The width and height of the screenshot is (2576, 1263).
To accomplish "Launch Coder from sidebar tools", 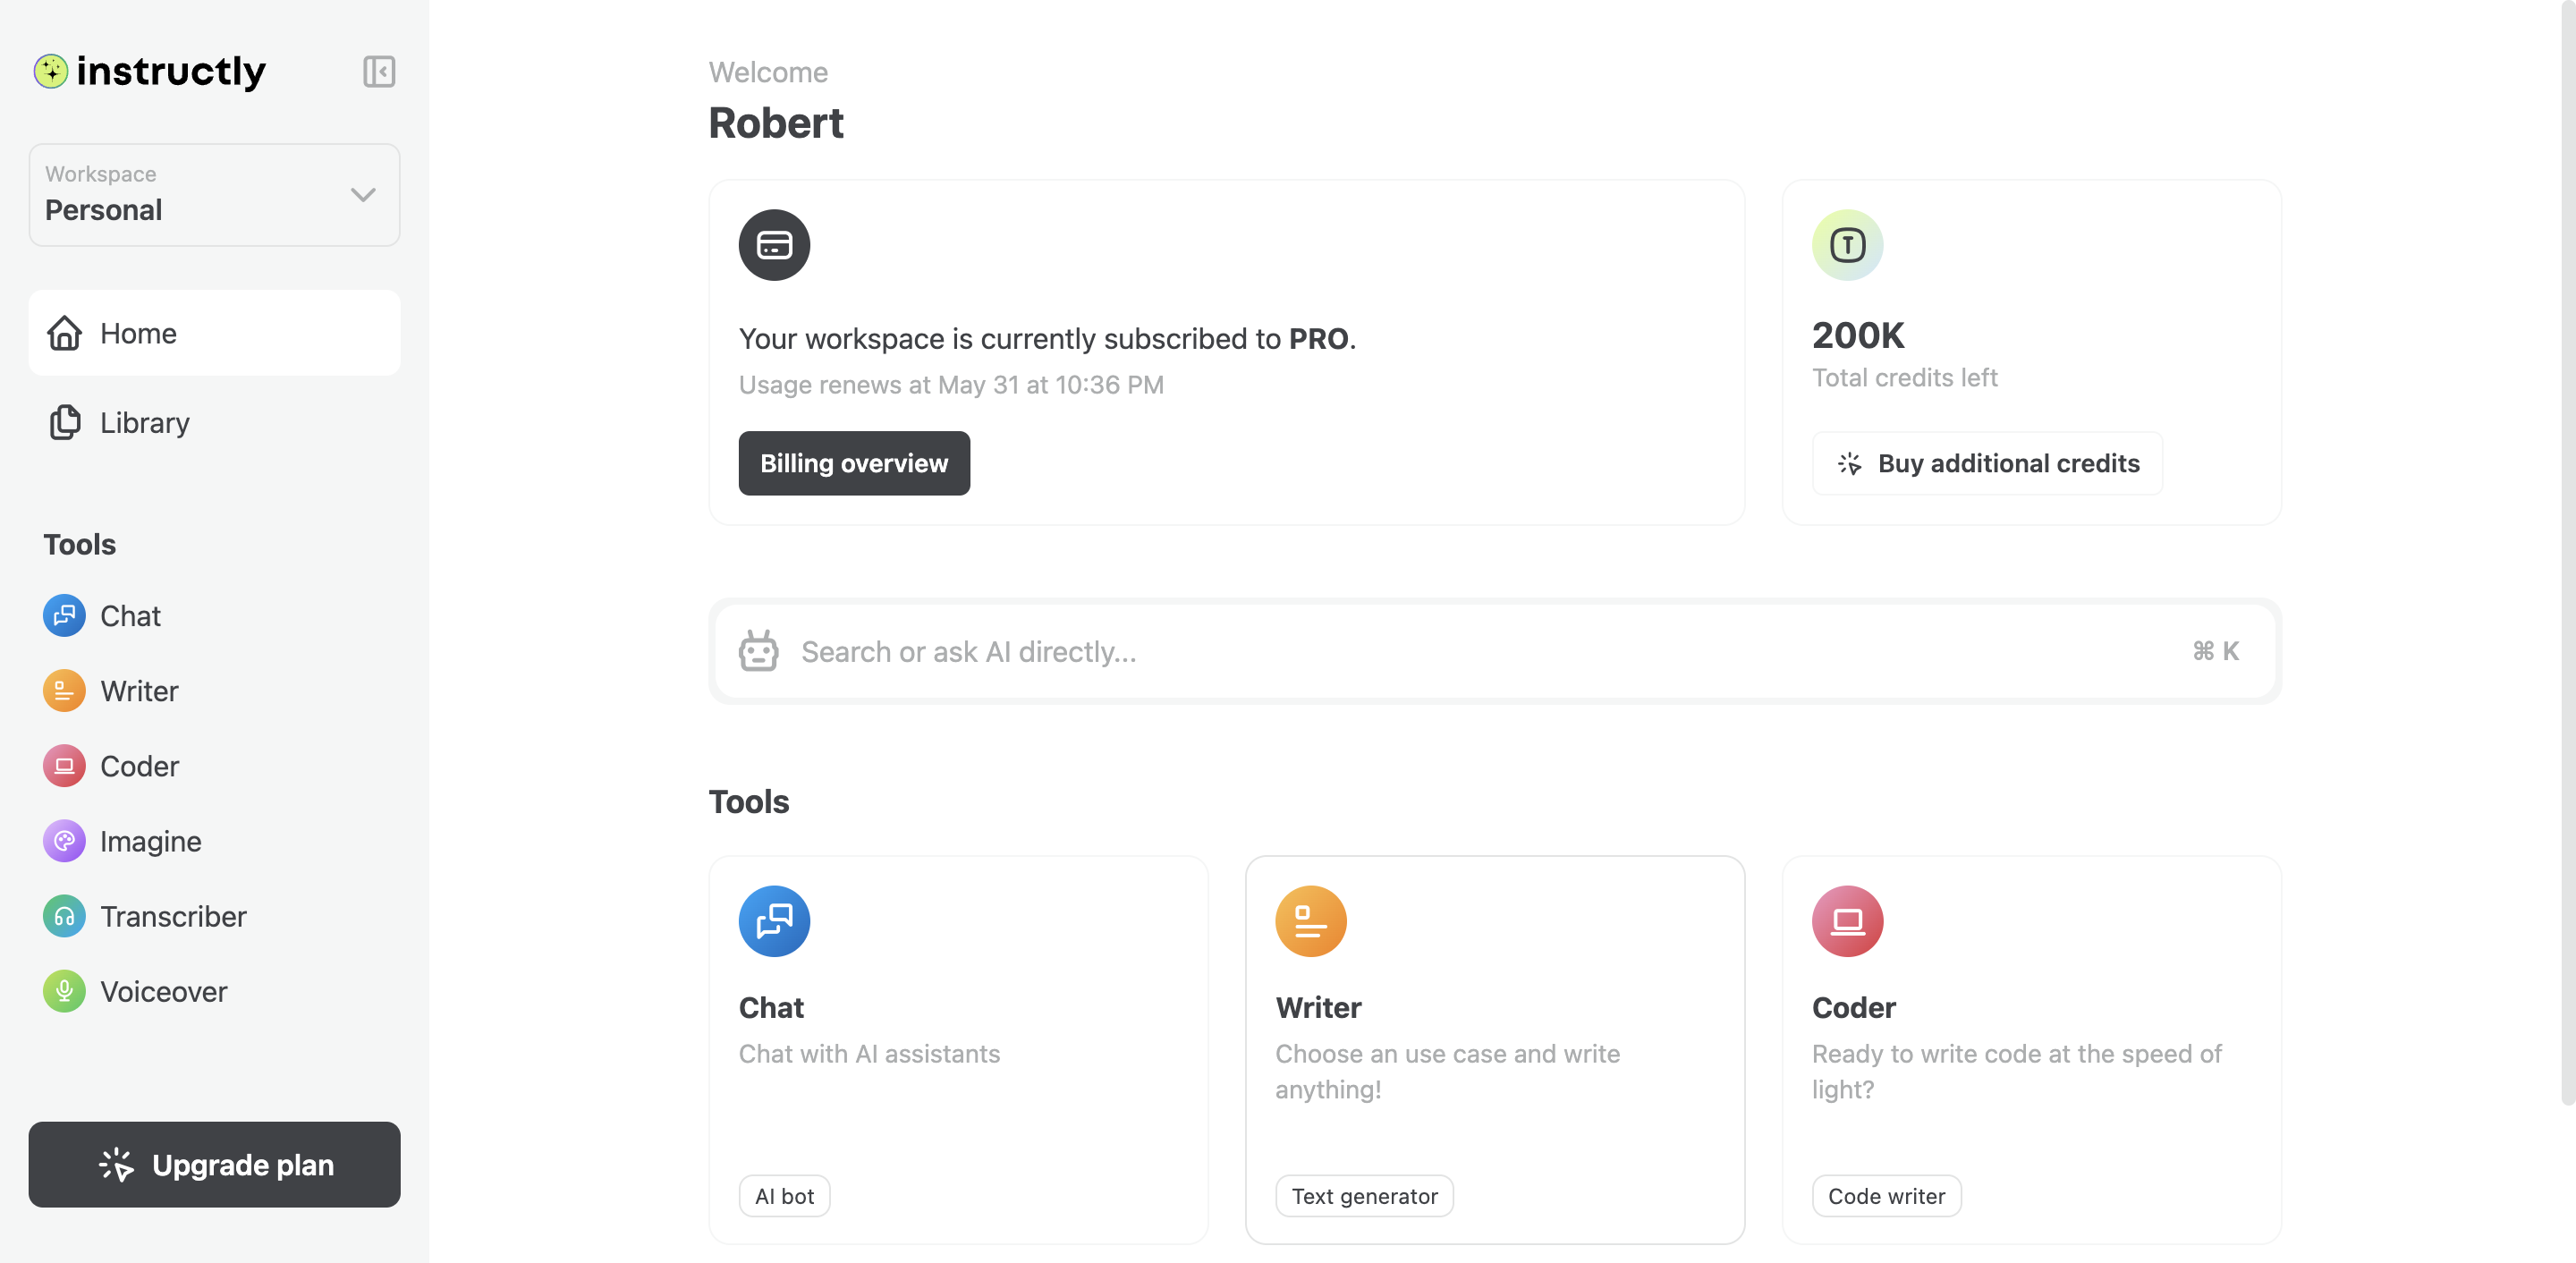I will pos(139,766).
